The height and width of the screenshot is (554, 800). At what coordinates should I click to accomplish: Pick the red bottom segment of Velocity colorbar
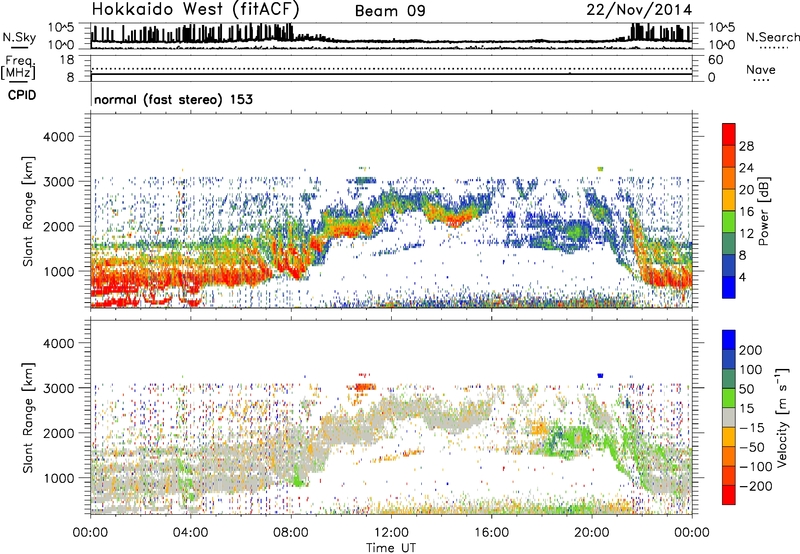pyautogui.click(x=729, y=495)
